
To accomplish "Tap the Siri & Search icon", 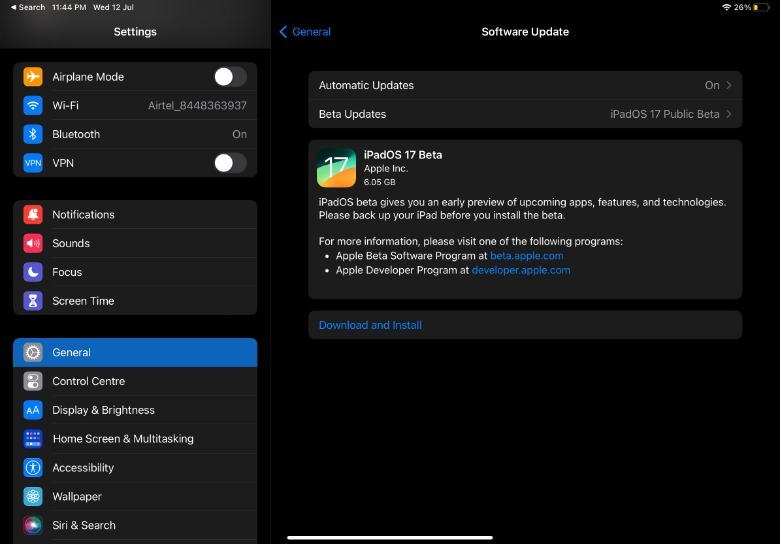I will pyautogui.click(x=33, y=525).
